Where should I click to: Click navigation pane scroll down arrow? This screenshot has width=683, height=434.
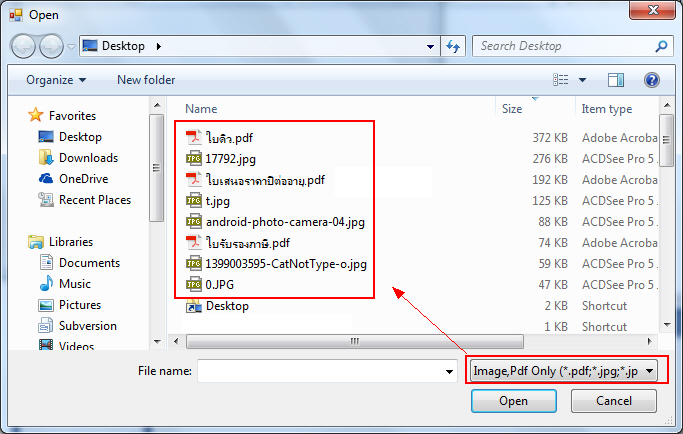click(157, 342)
